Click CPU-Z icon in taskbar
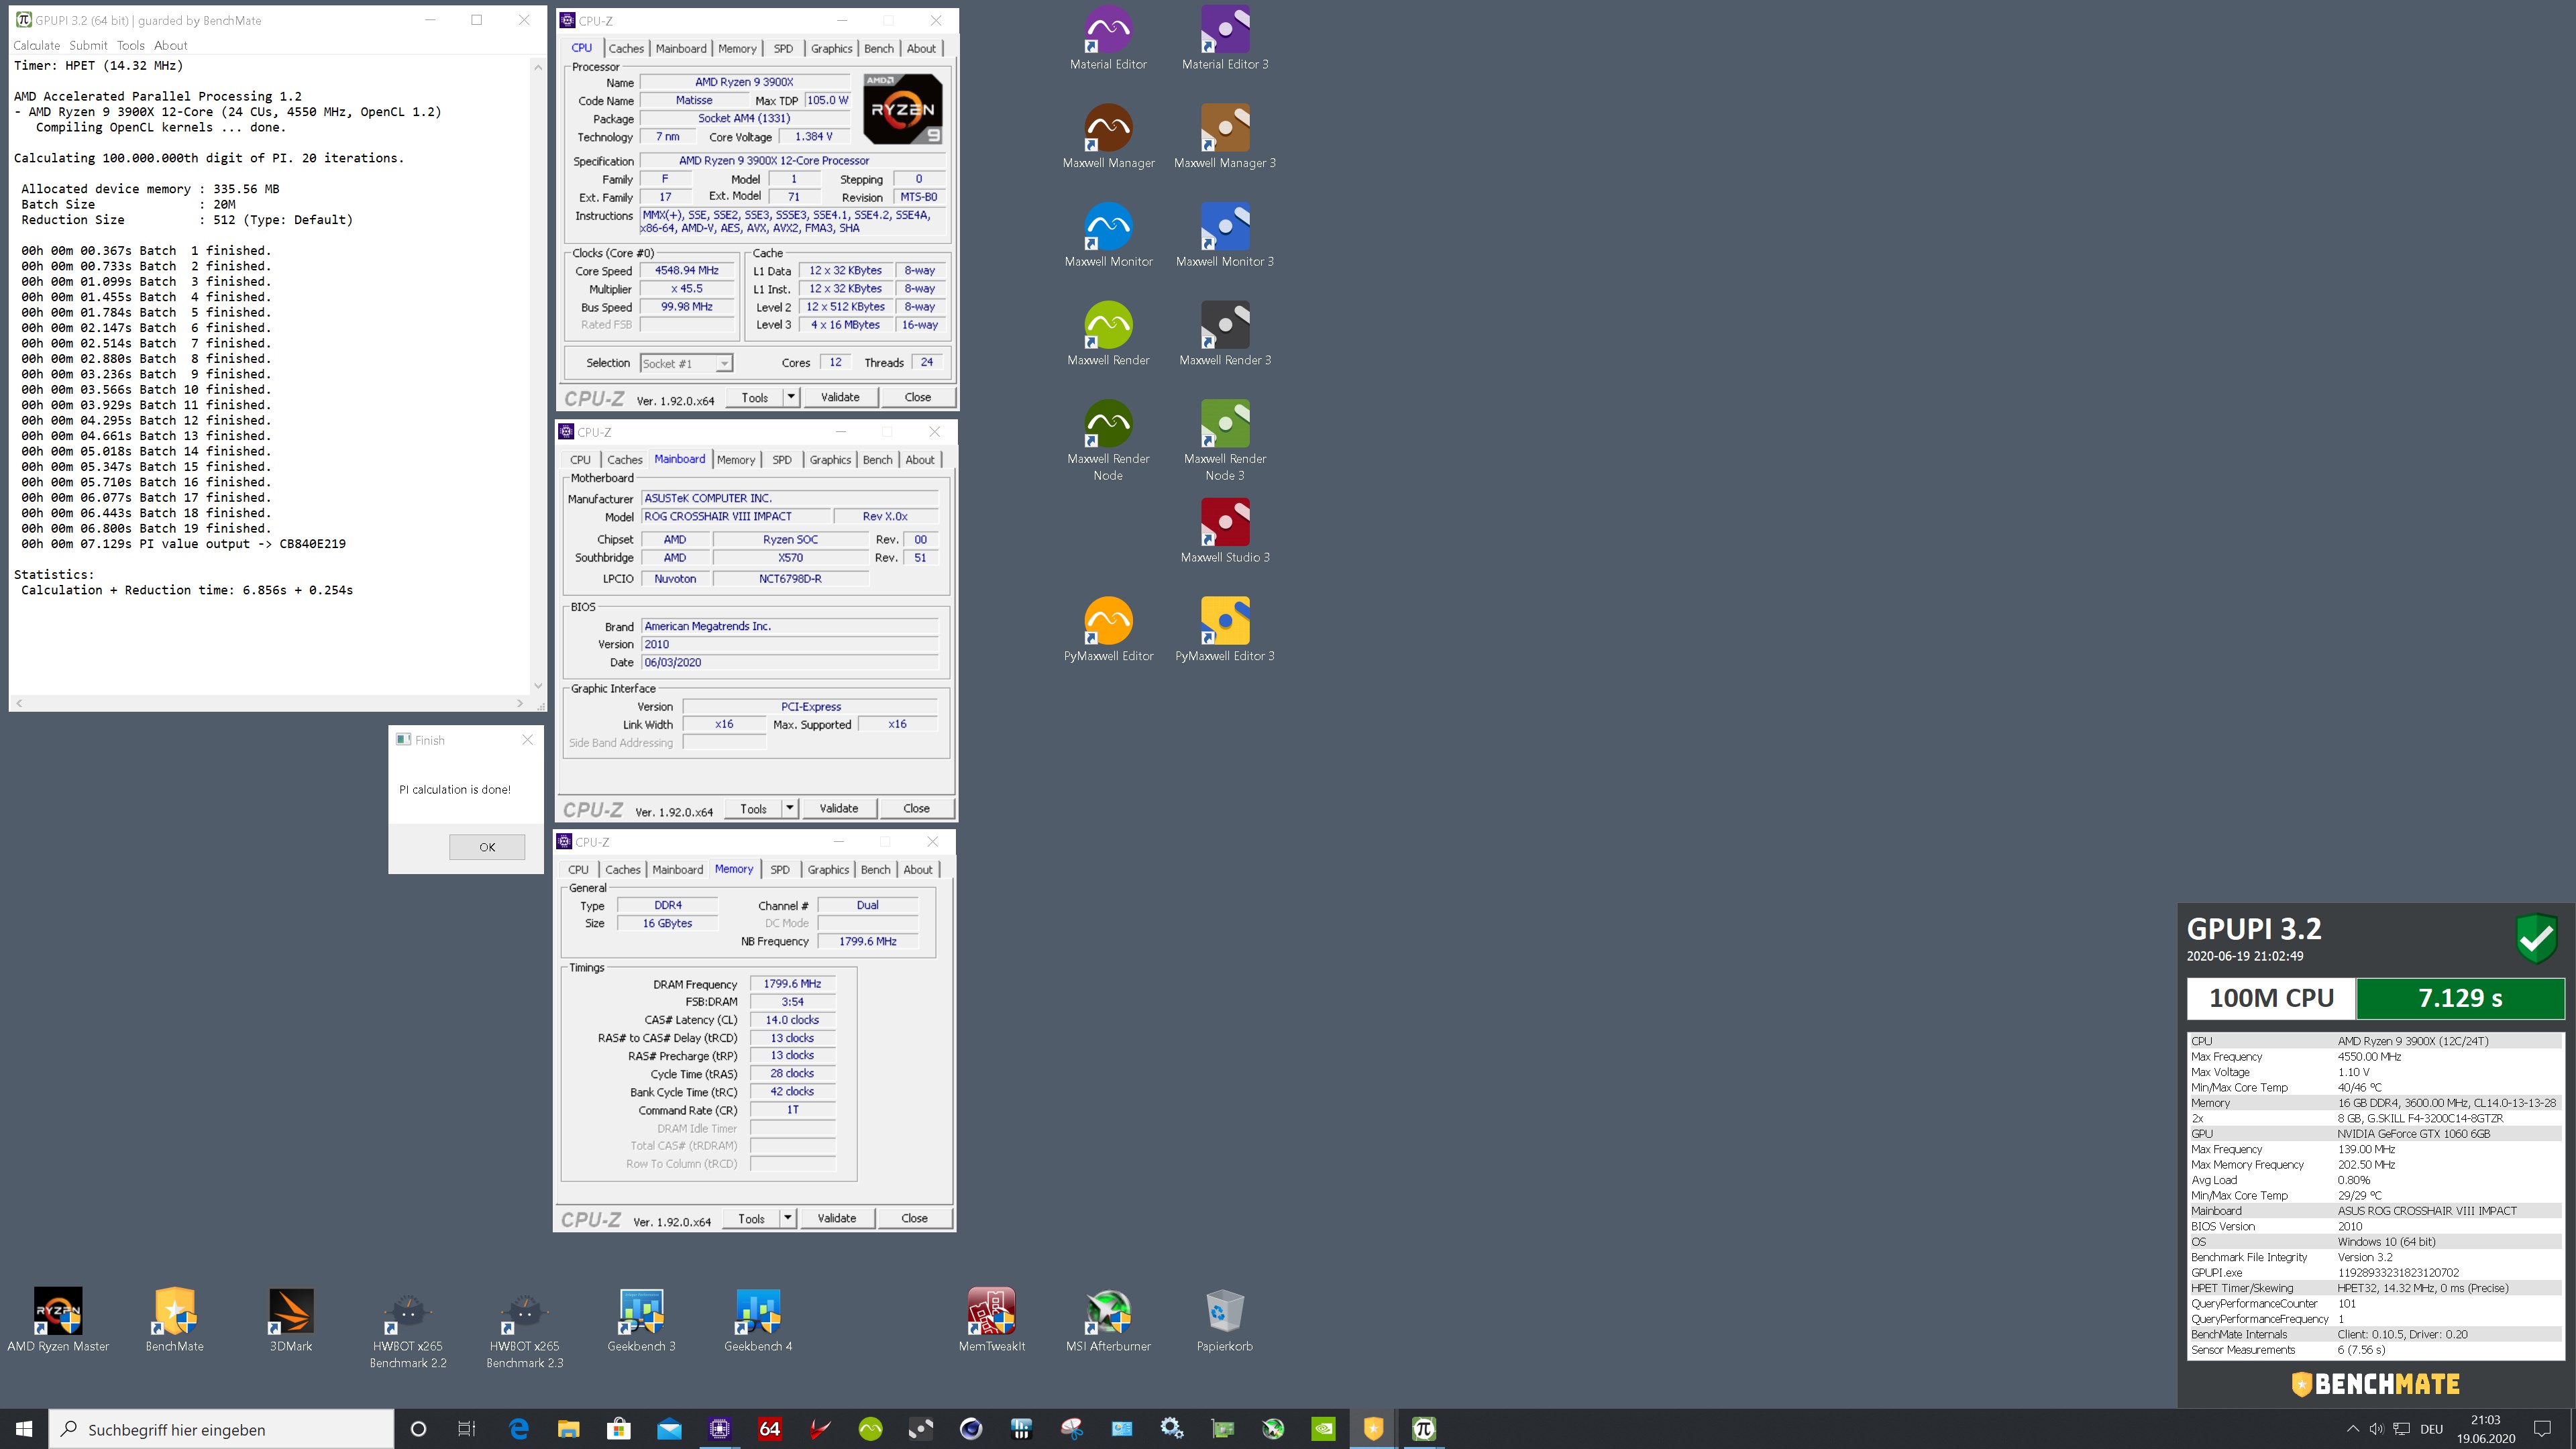Viewport: 2576px width, 1449px height. (719, 1429)
